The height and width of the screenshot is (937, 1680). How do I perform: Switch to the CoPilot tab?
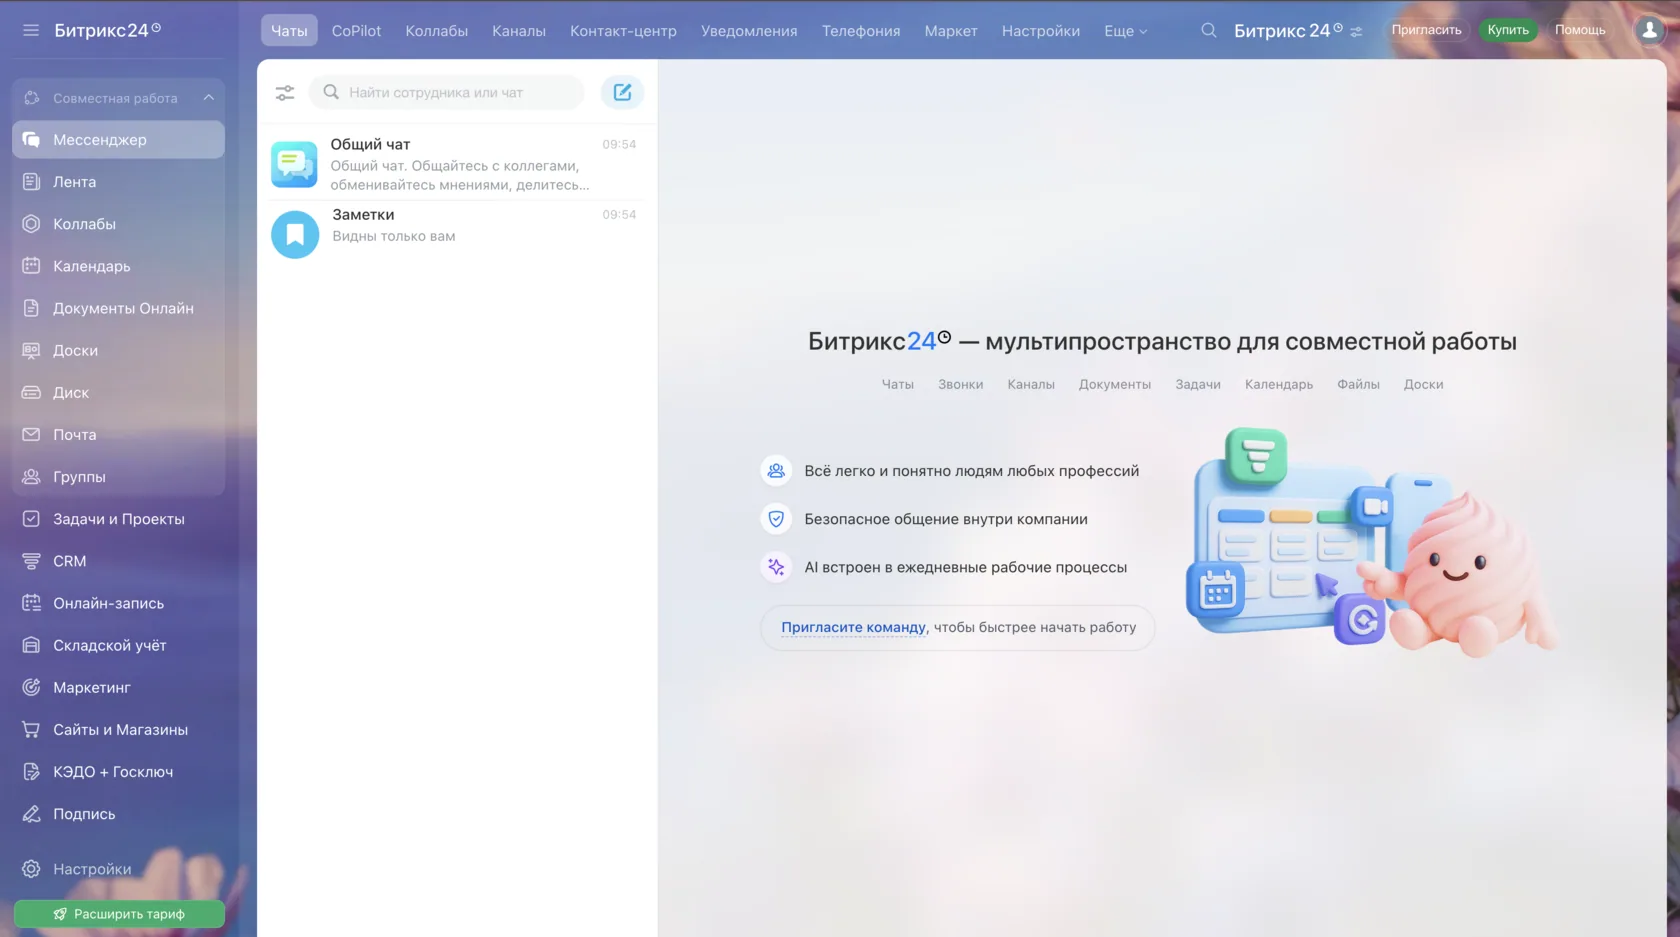tap(356, 31)
